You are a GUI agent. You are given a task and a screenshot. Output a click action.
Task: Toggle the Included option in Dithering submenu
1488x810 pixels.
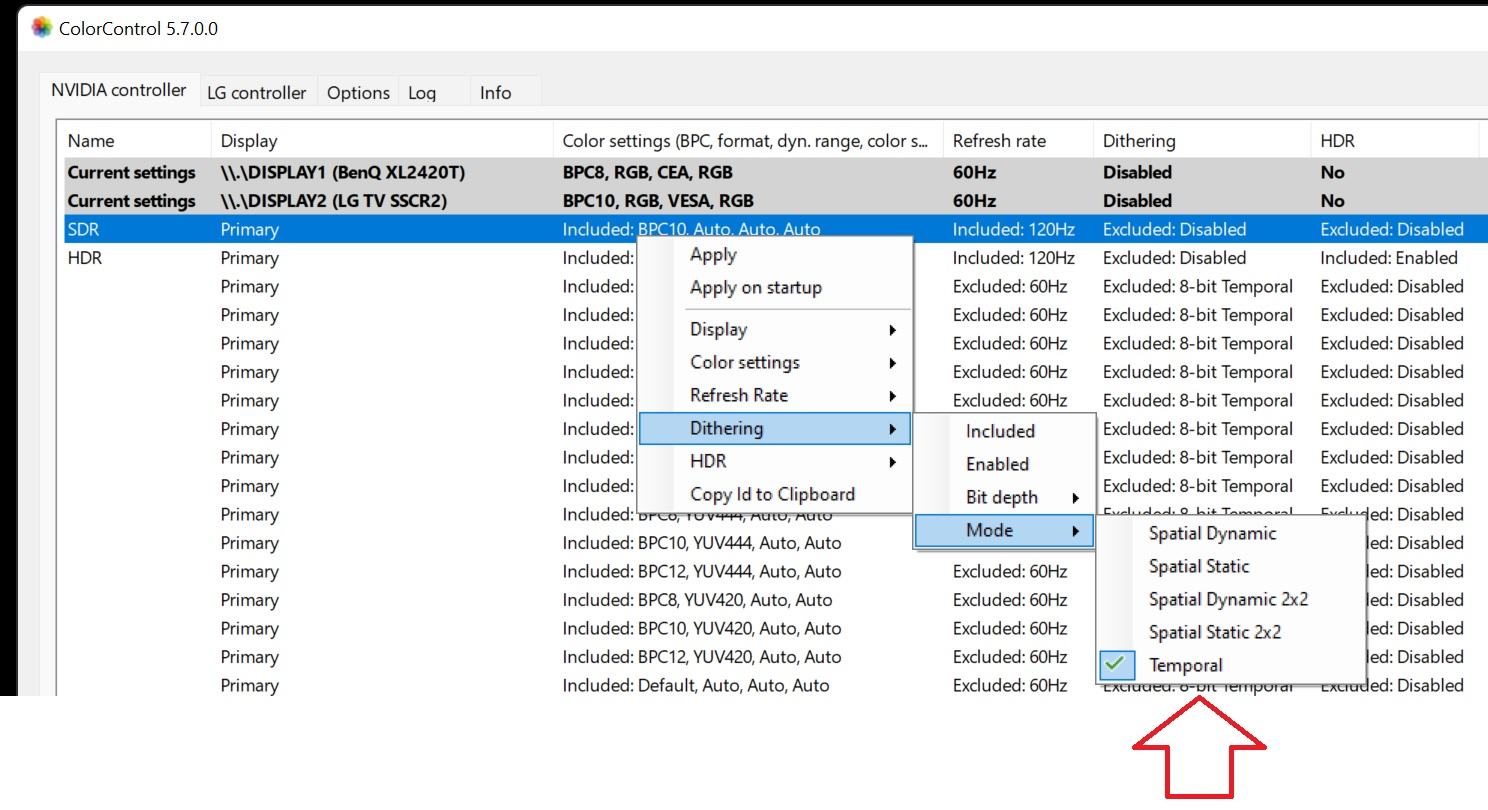[1005, 432]
